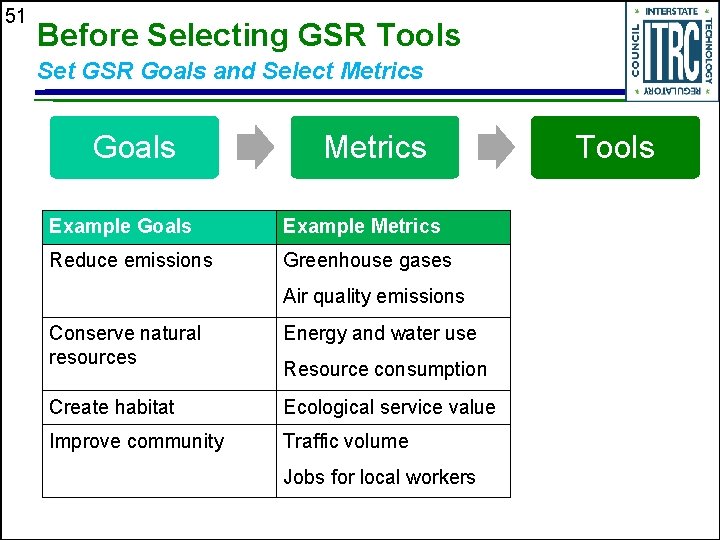
Task: Click the arrow between Goals and Metrics
Action: coord(255,147)
